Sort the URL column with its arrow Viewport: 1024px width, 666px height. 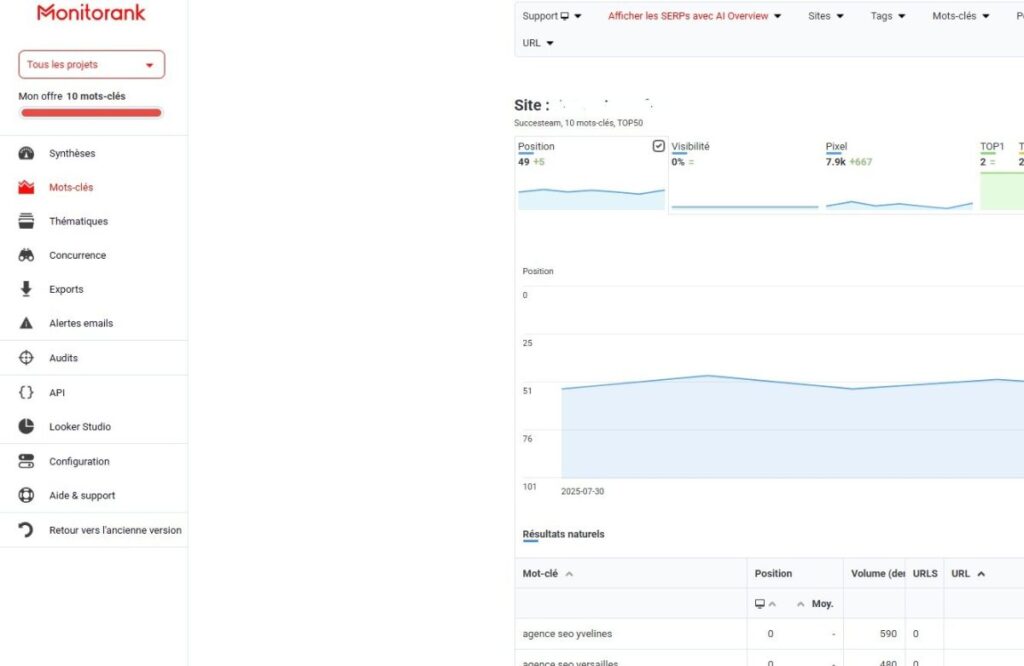point(981,574)
